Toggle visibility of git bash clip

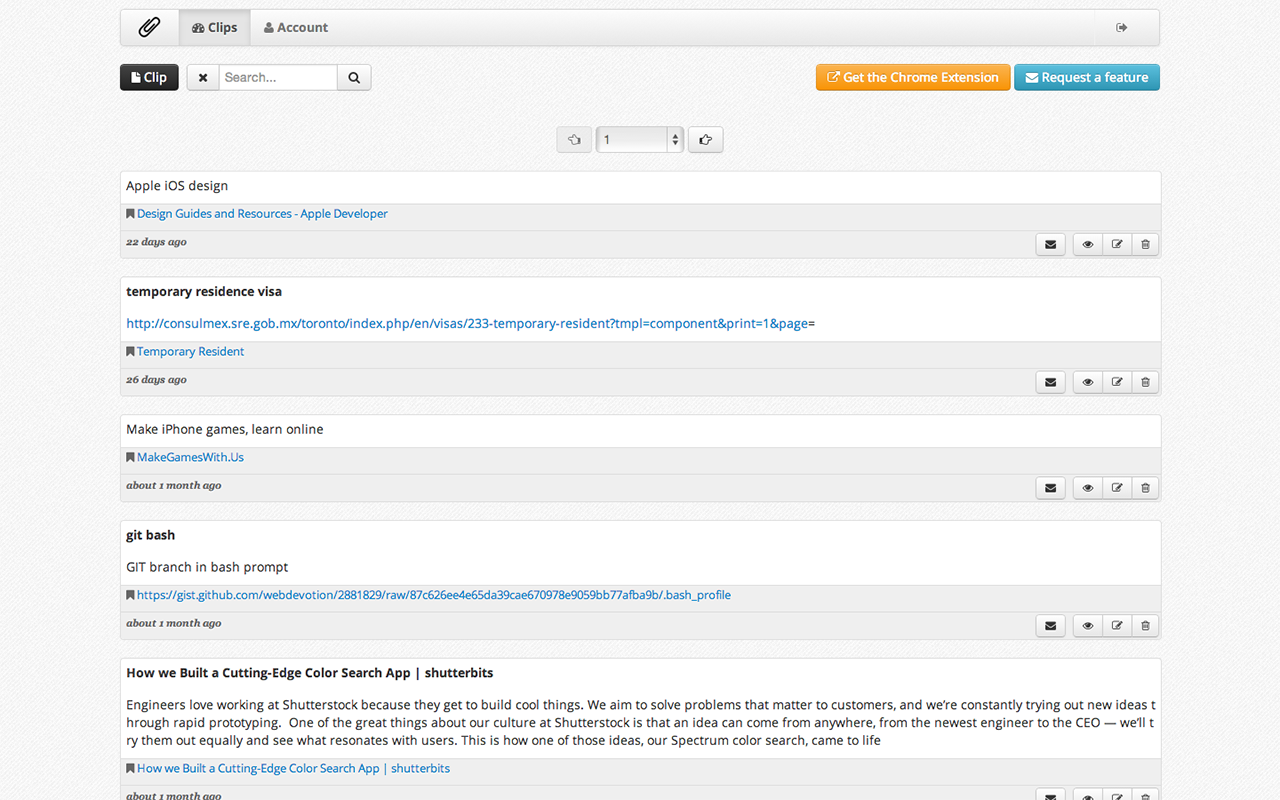1087,626
